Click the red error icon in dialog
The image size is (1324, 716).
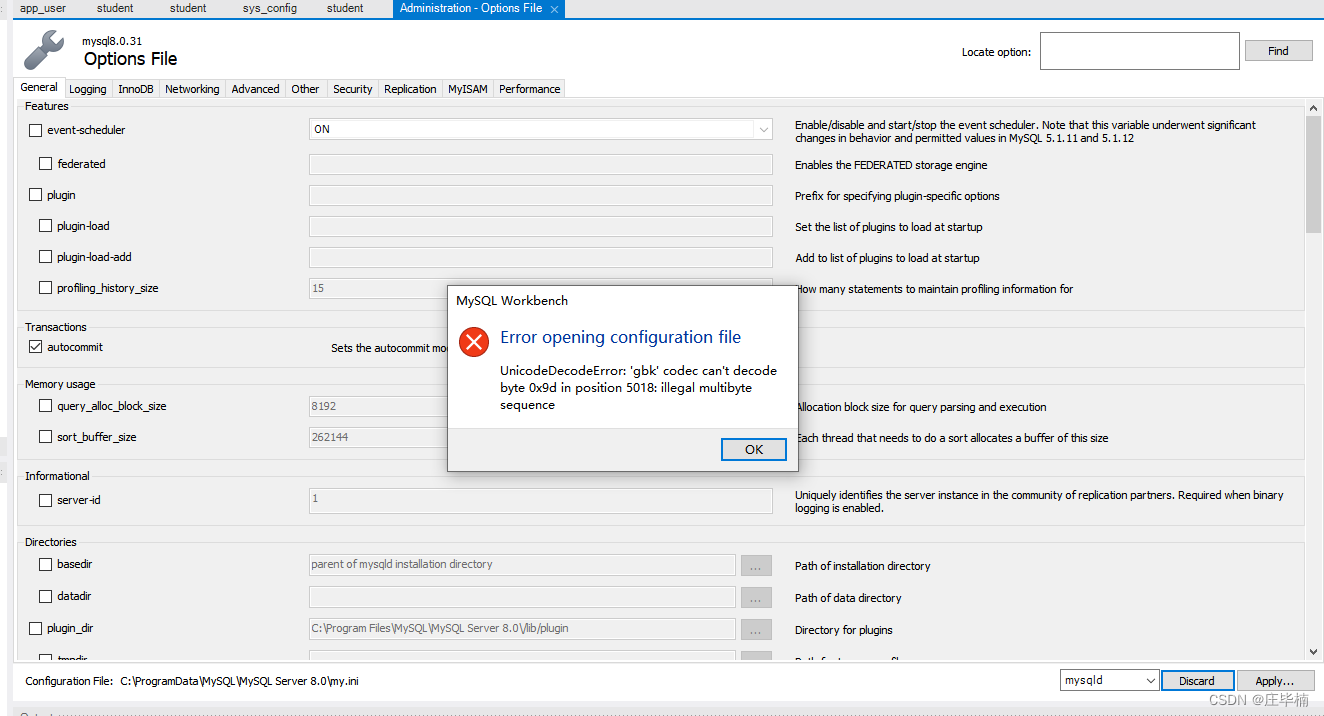(x=474, y=342)
